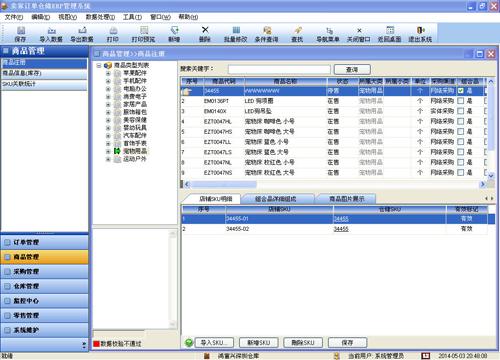Check 组合品 checkbox for EZT0047HS row
The height and width of the screenshot is (360, 500).
461,132
